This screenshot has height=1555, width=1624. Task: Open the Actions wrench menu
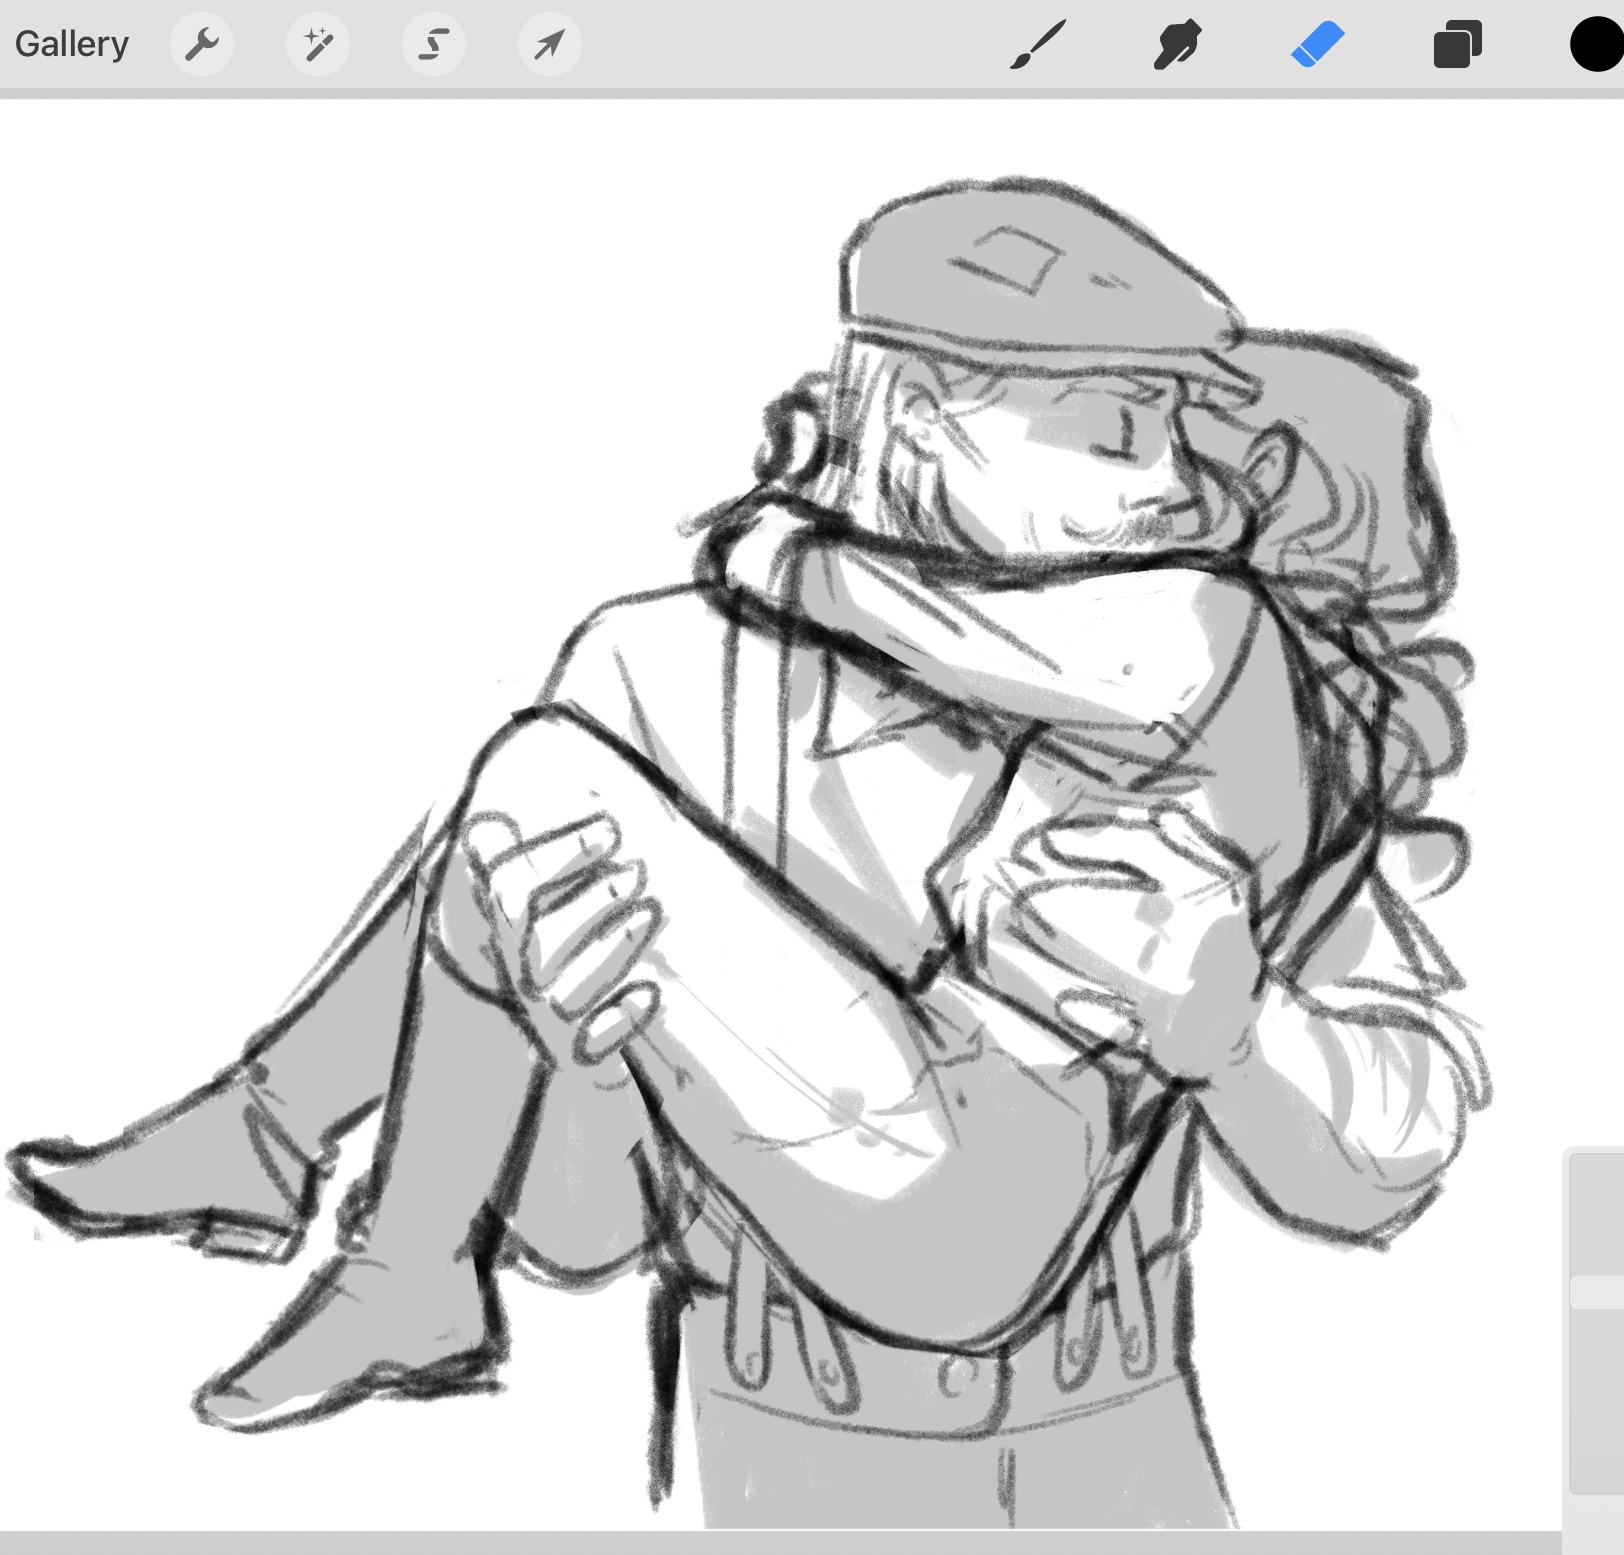click(202, 44)
